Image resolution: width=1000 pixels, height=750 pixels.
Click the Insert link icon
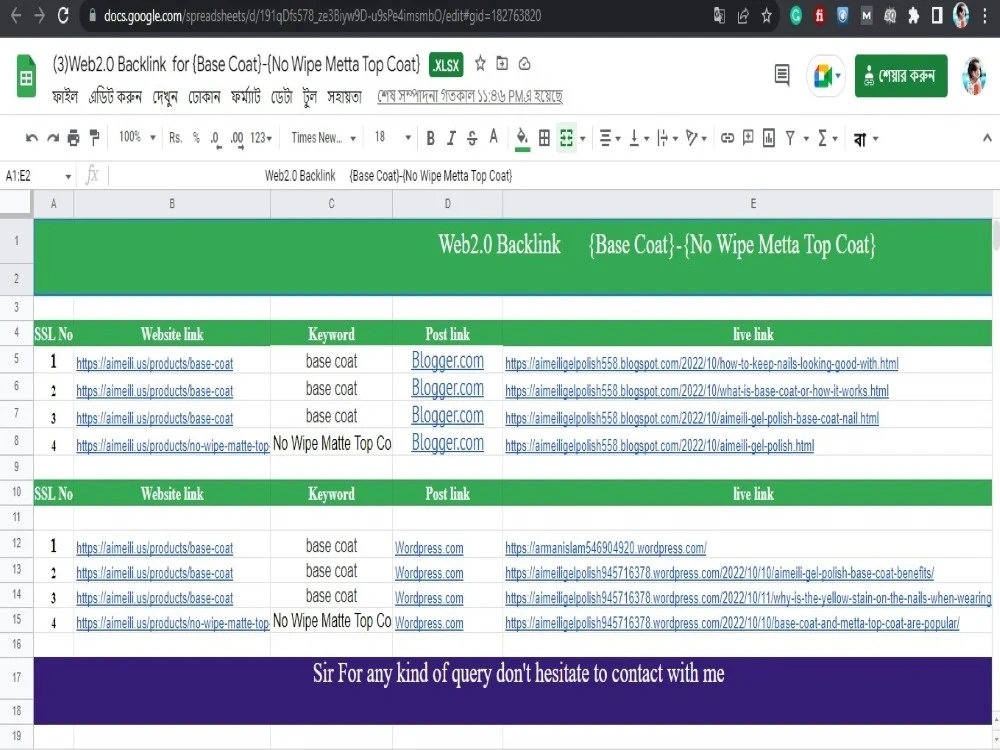click(x=727, y=138)
